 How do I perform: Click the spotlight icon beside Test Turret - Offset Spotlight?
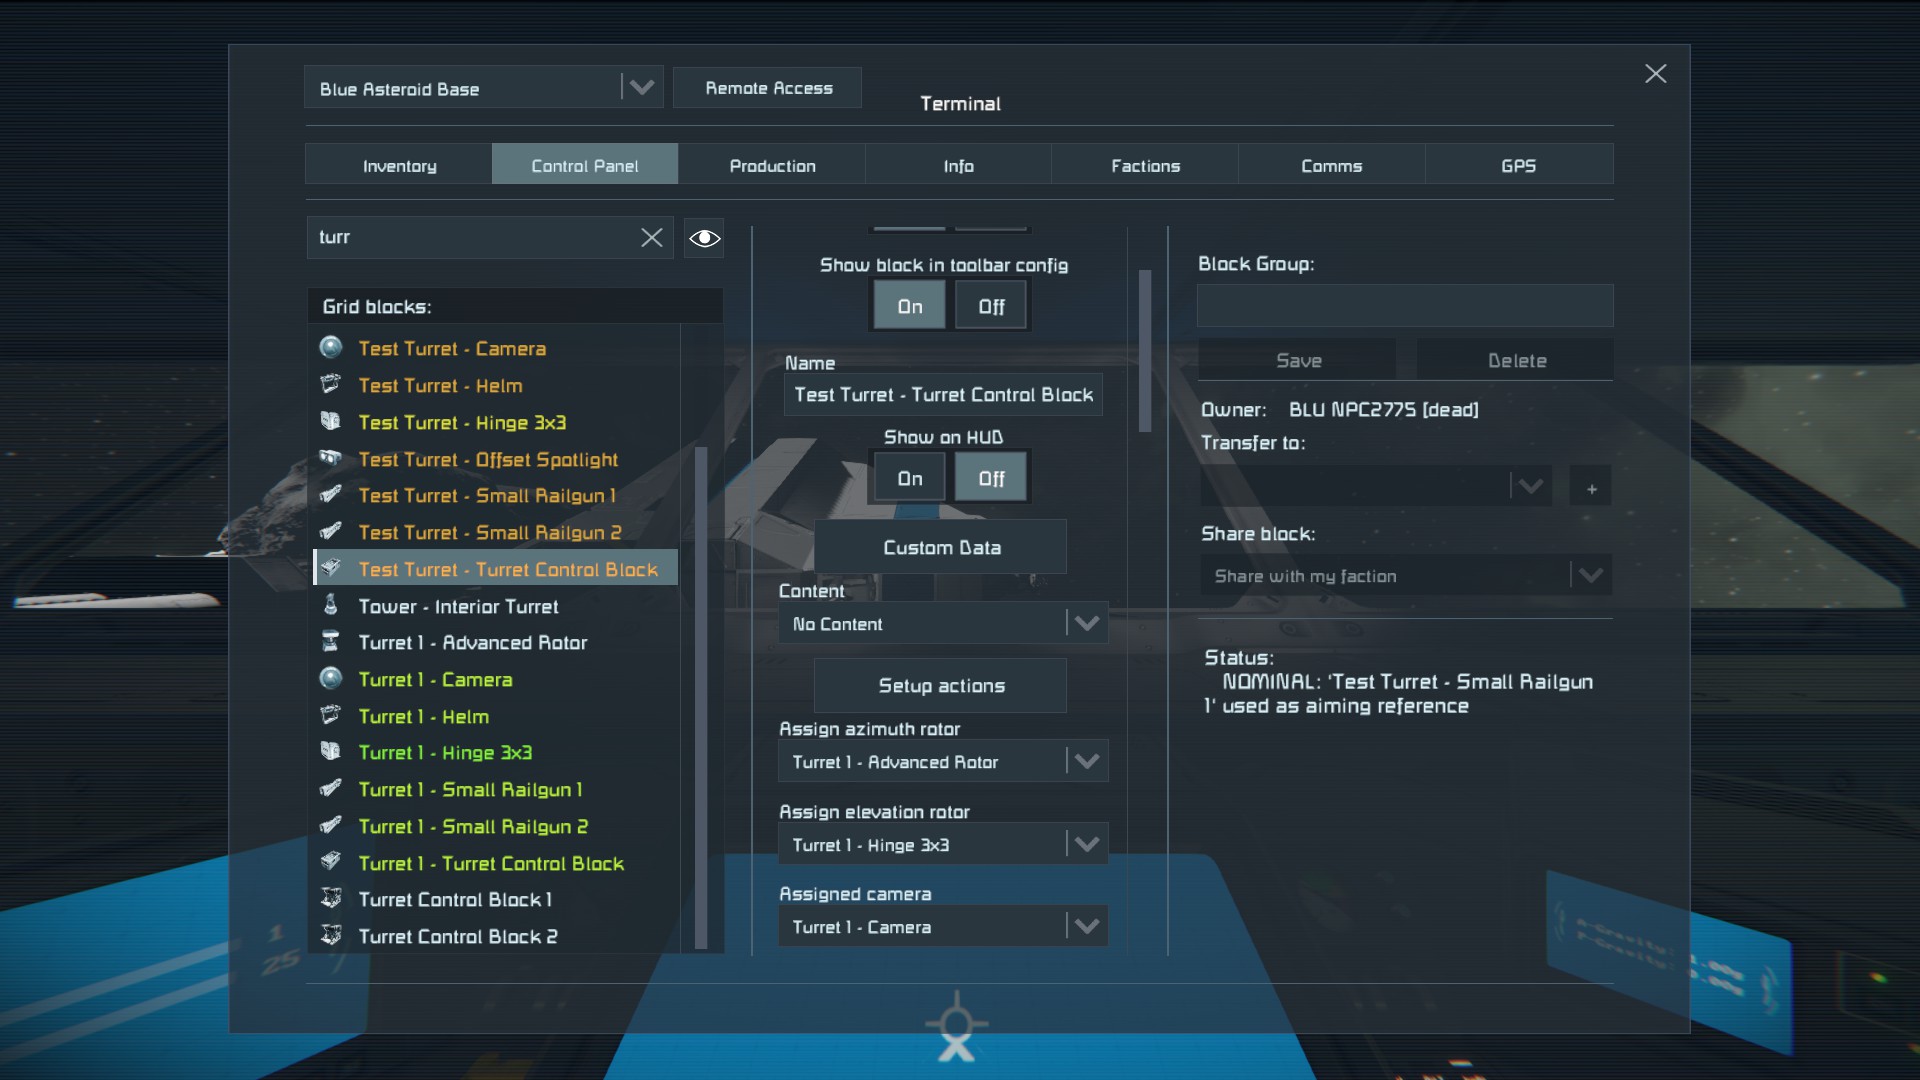coord(331,459)
